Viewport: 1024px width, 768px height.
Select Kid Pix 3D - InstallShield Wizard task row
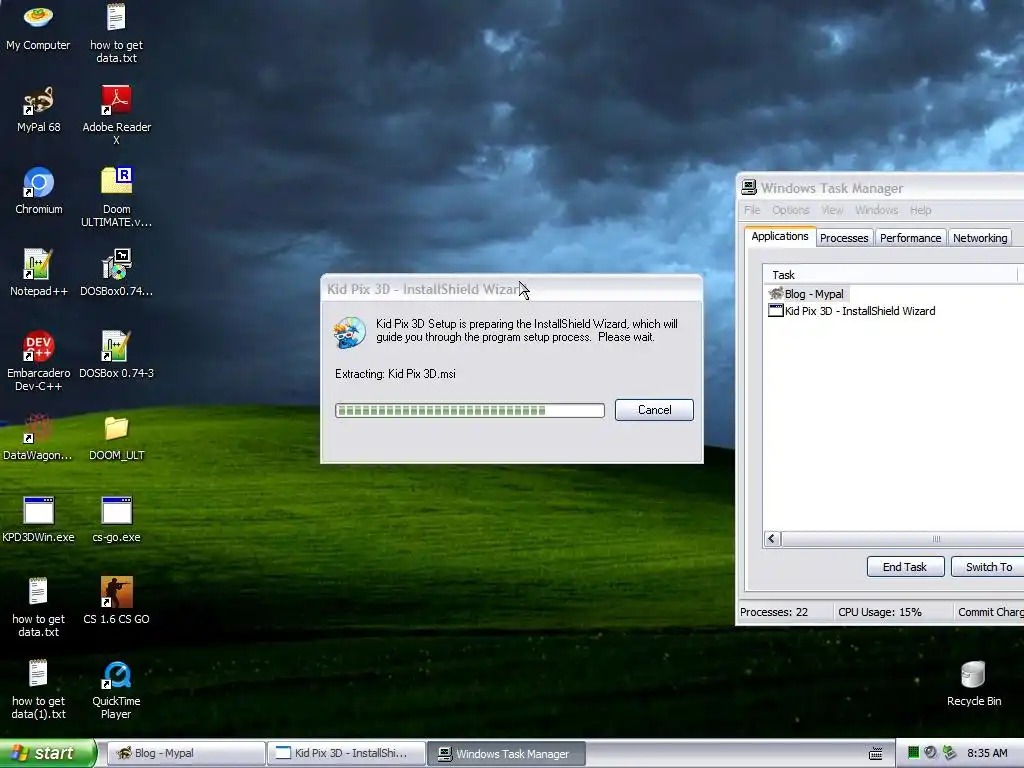(x=852, y=311)
